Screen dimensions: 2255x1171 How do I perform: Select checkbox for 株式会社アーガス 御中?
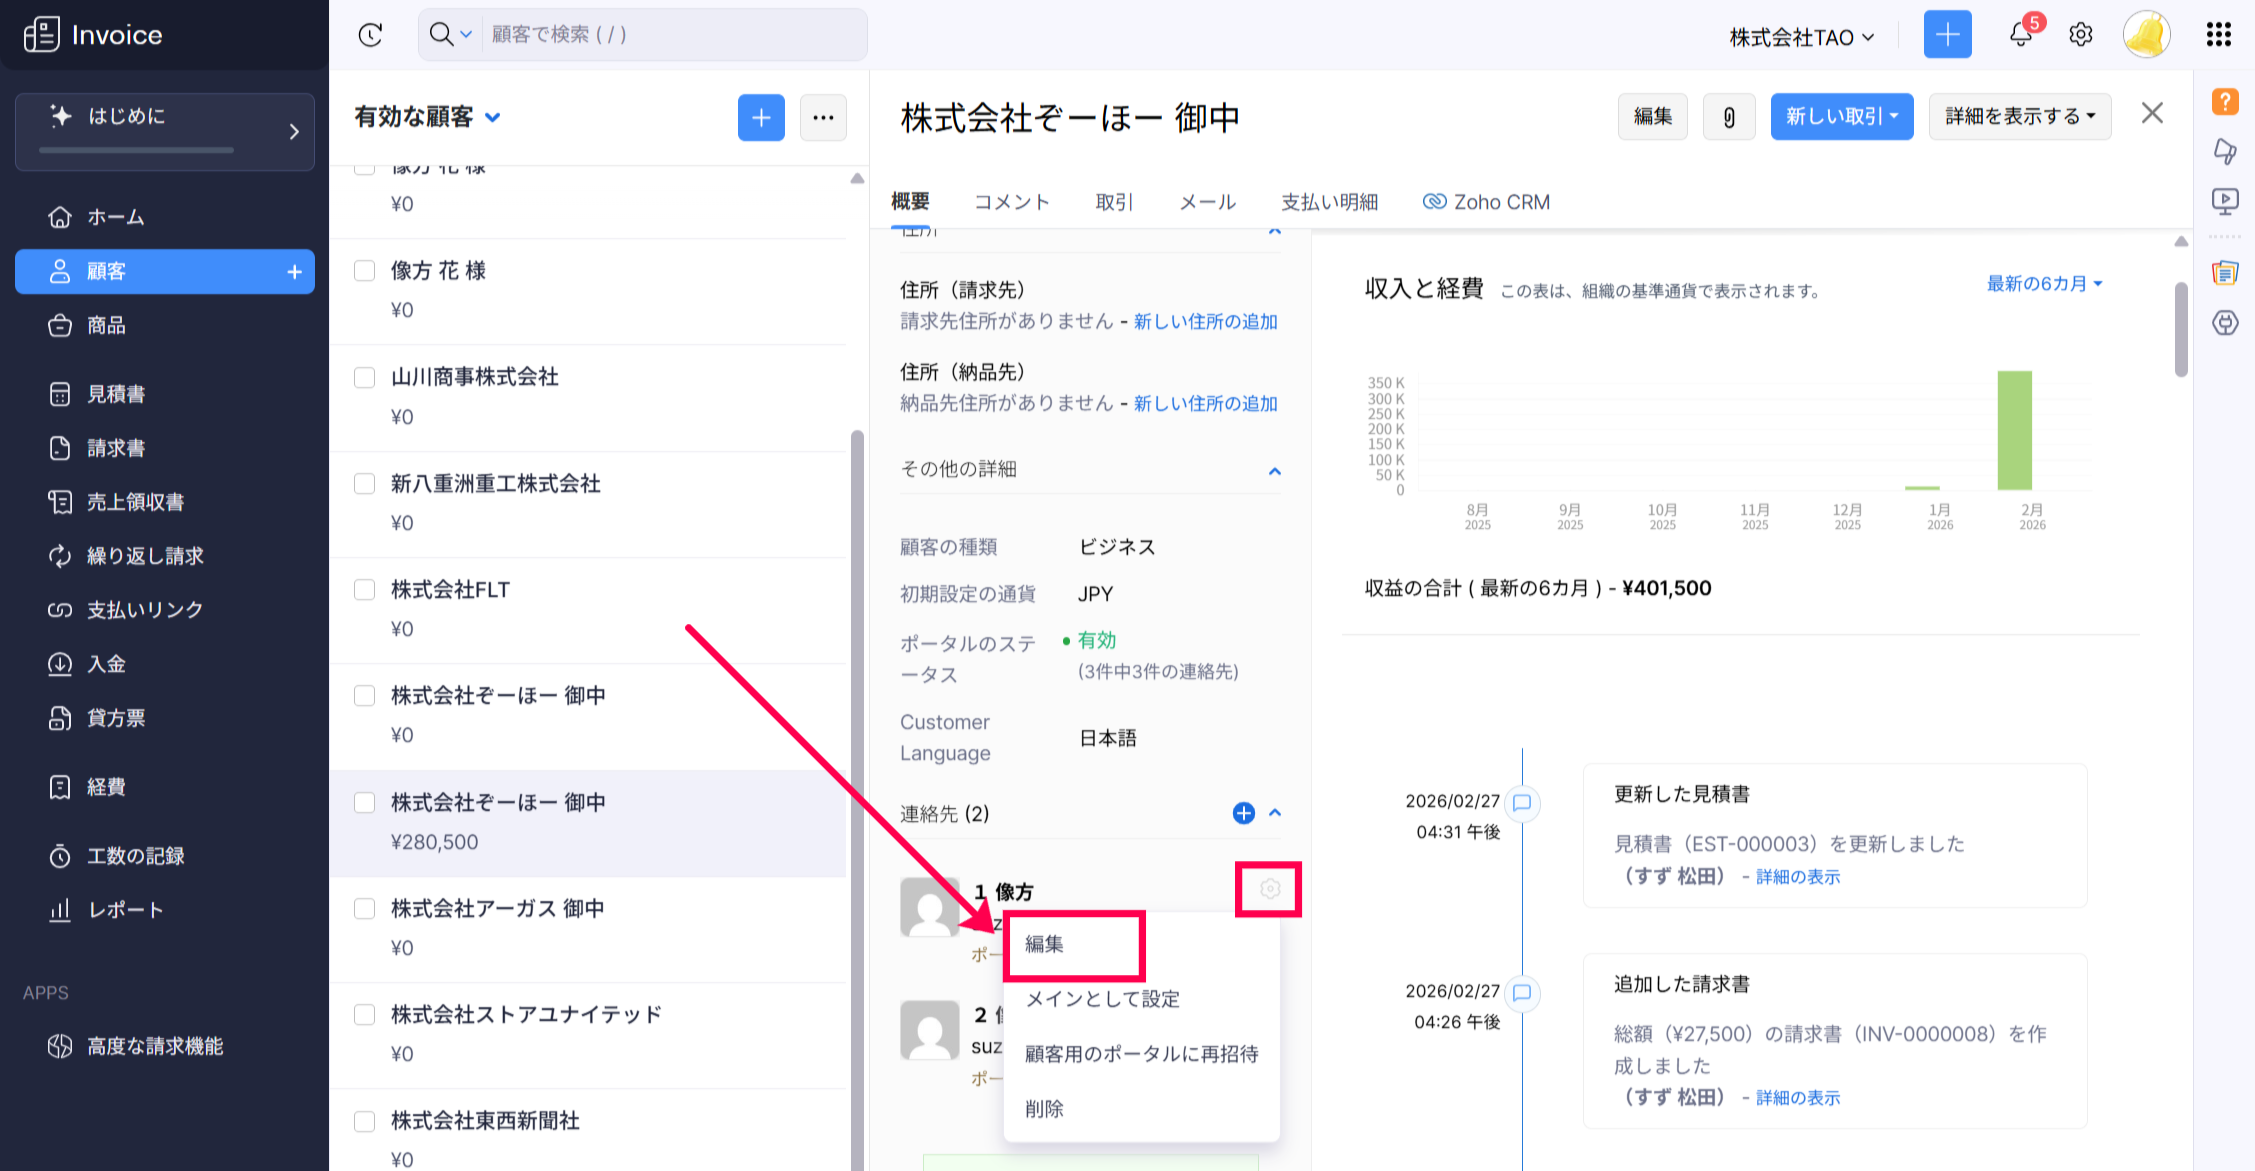(x=365, y=908)
